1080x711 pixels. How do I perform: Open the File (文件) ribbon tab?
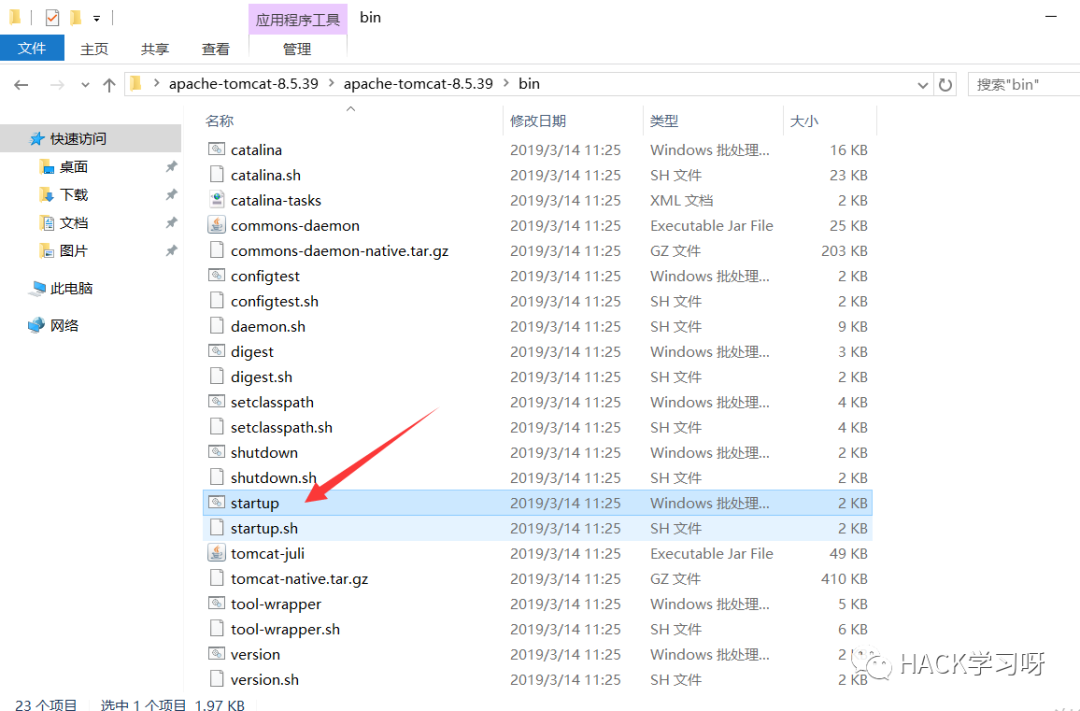click(32, 48)
